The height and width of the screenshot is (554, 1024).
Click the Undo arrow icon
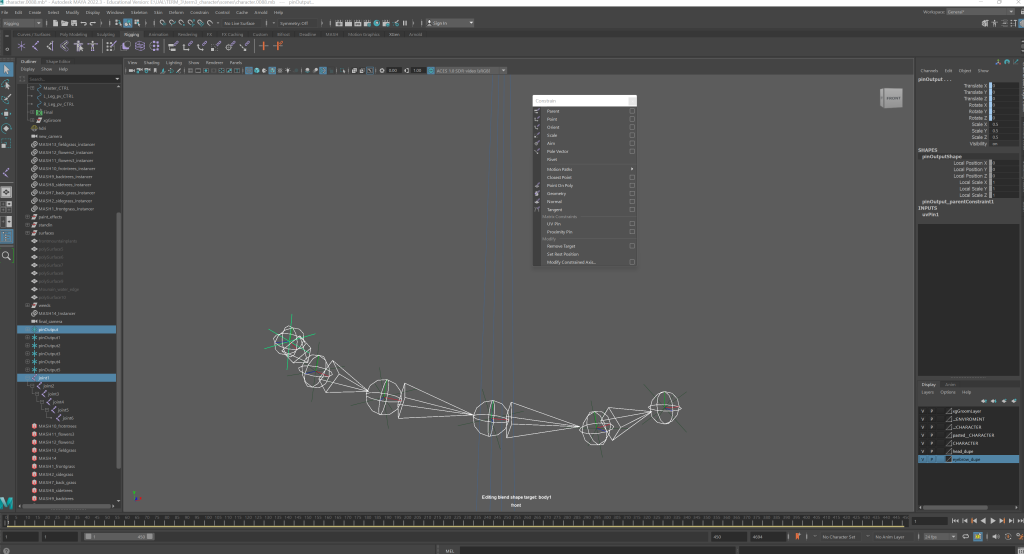pyautogui.click(x=84, y=23)
